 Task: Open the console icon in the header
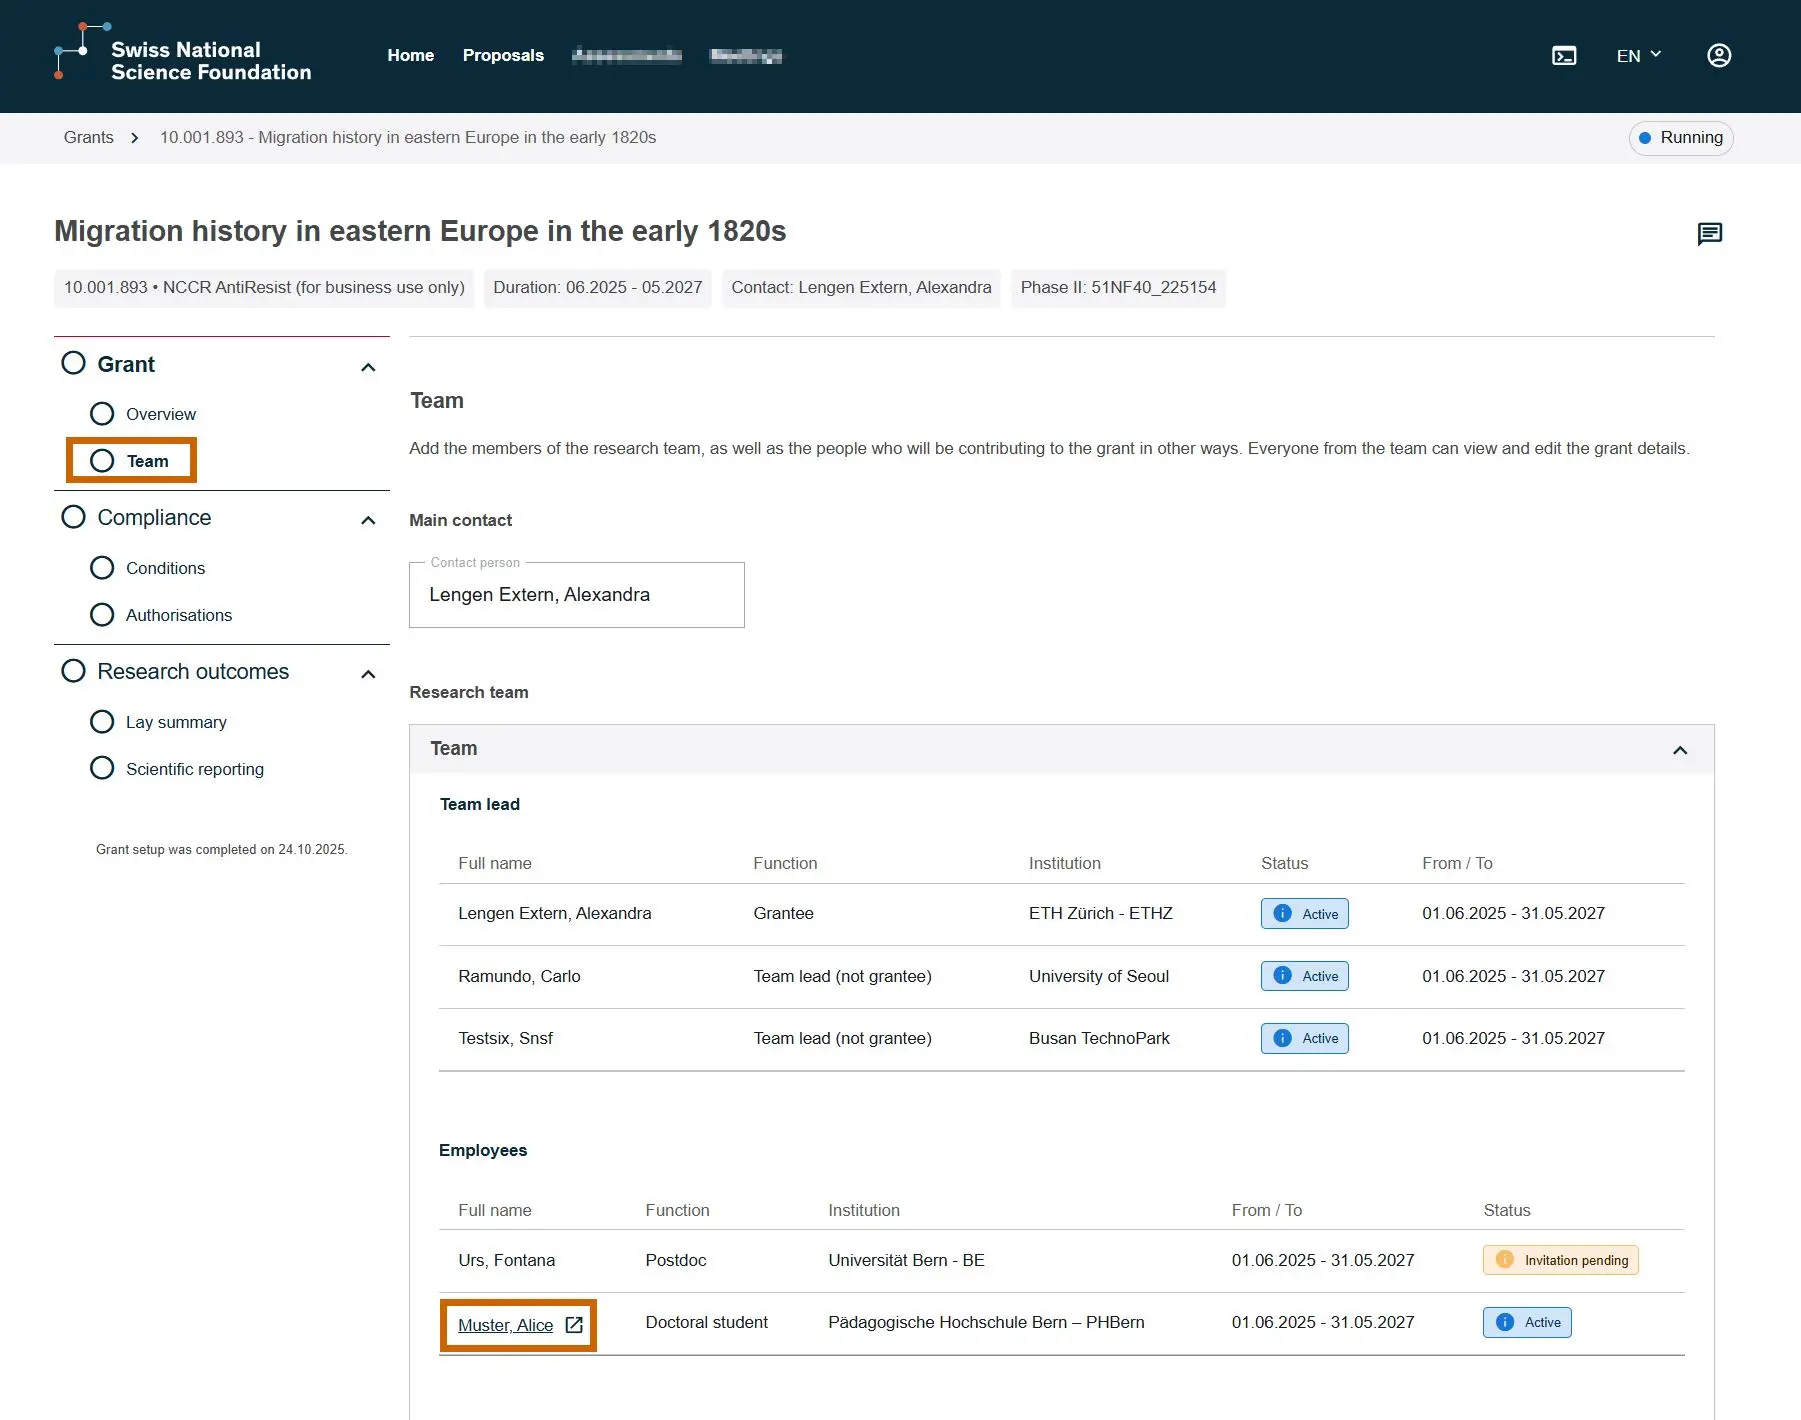point(1564,56)
